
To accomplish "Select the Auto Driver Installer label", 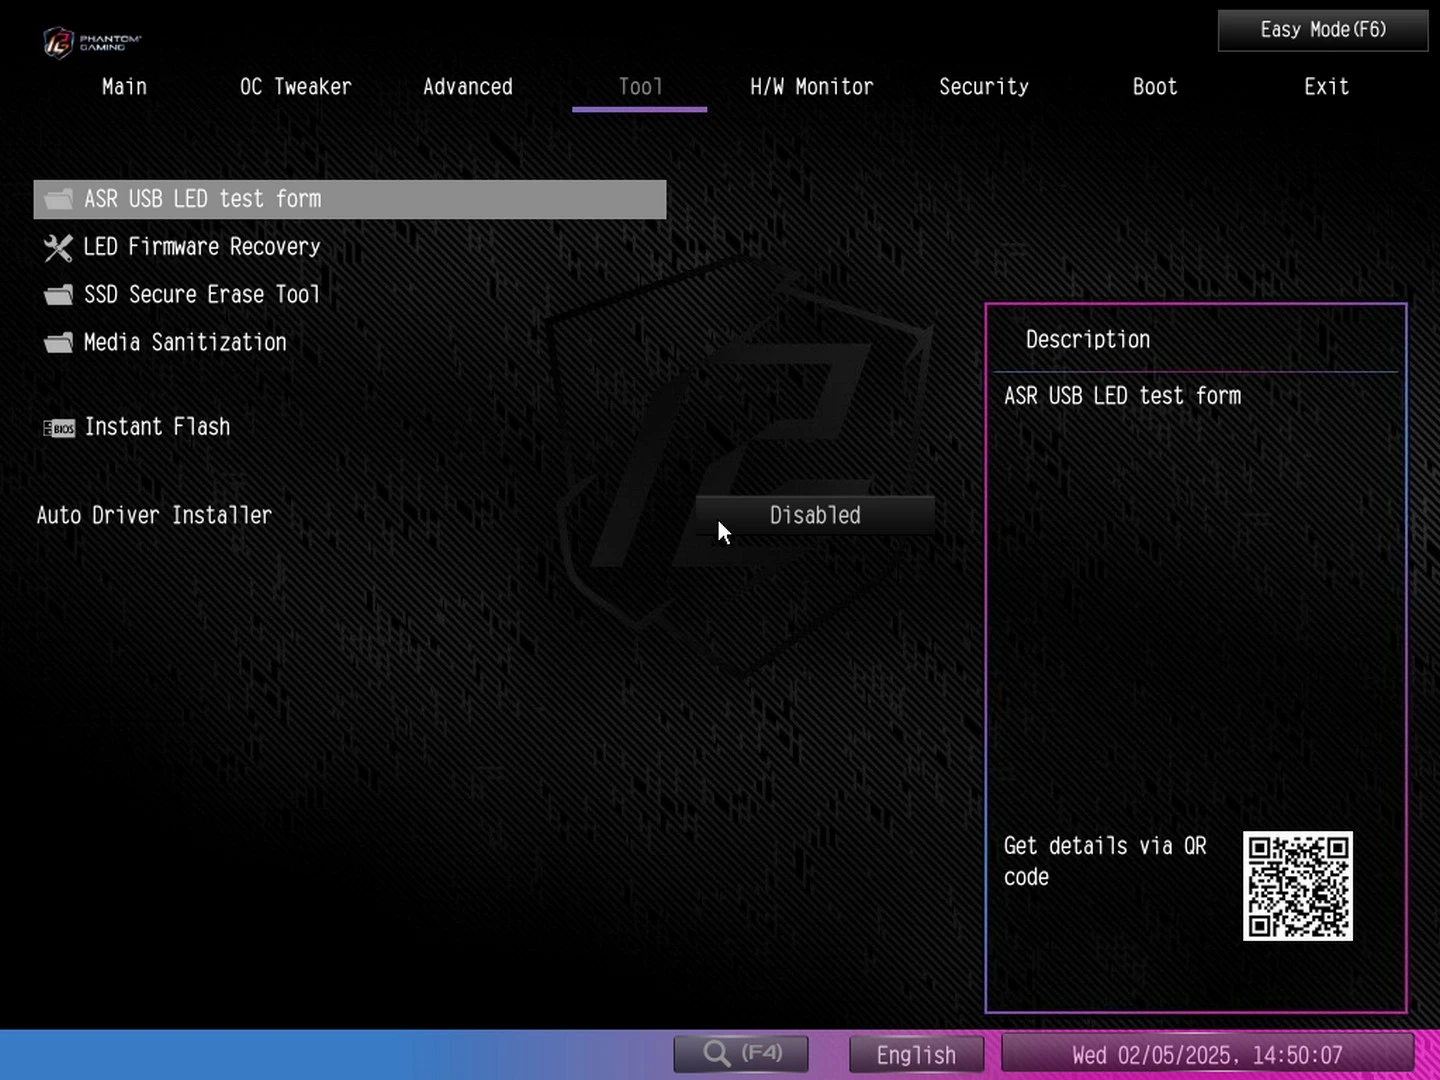I will (x=154, y=515).
